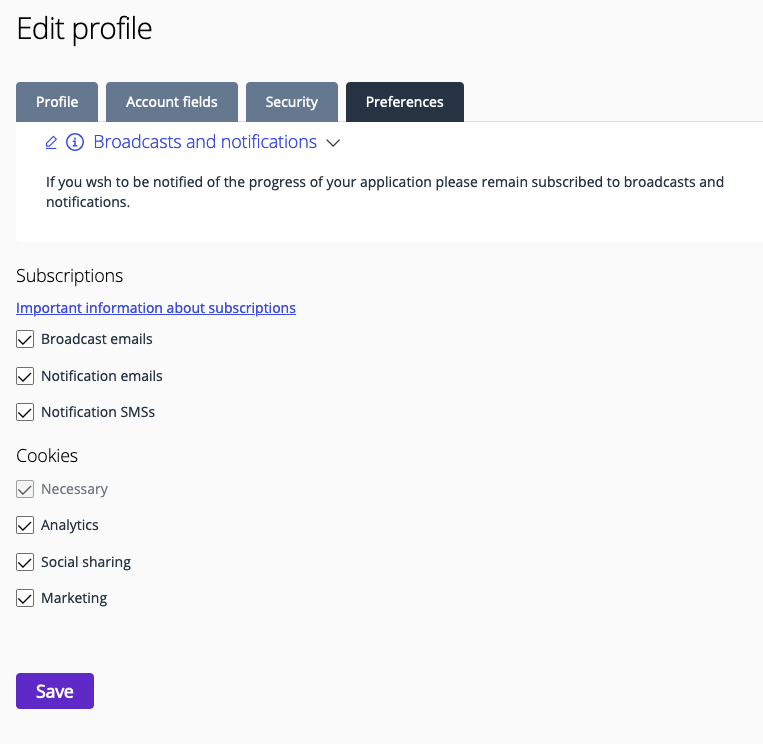Click the Analytics label text
Screen dimensions: 763x744
click(70, 526)
